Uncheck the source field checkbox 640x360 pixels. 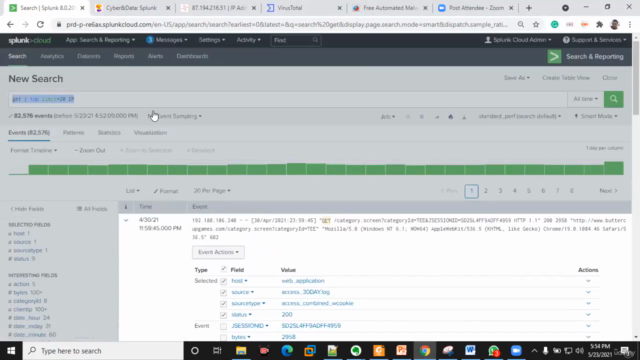pos(223,292)
